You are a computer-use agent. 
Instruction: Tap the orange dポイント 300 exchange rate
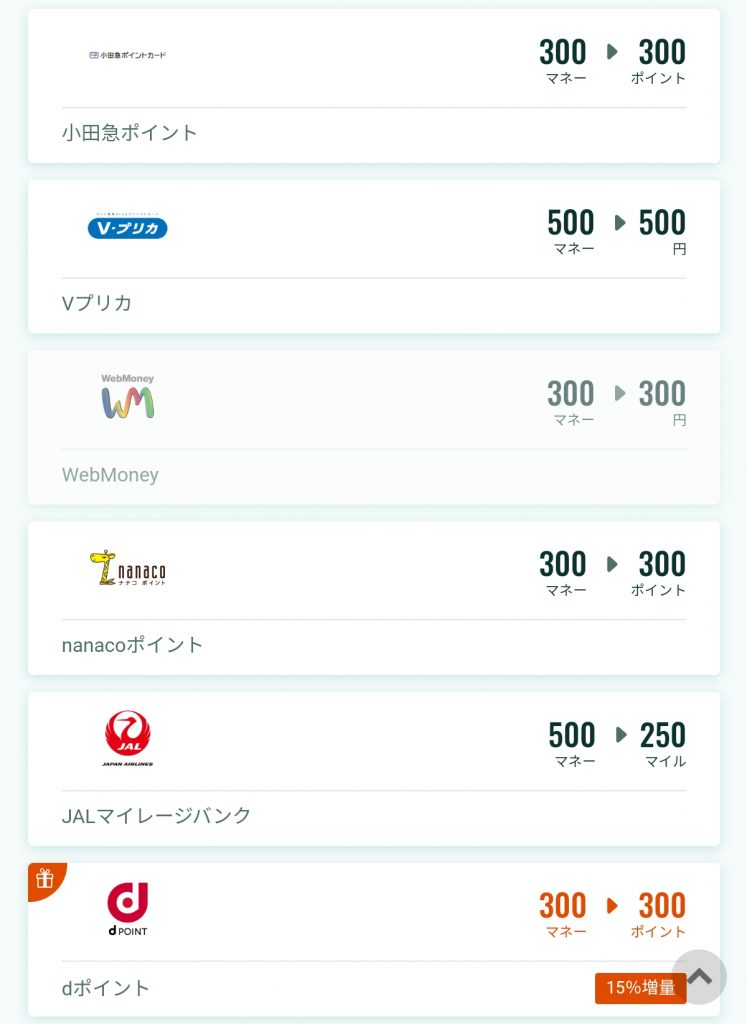(612, 914)
